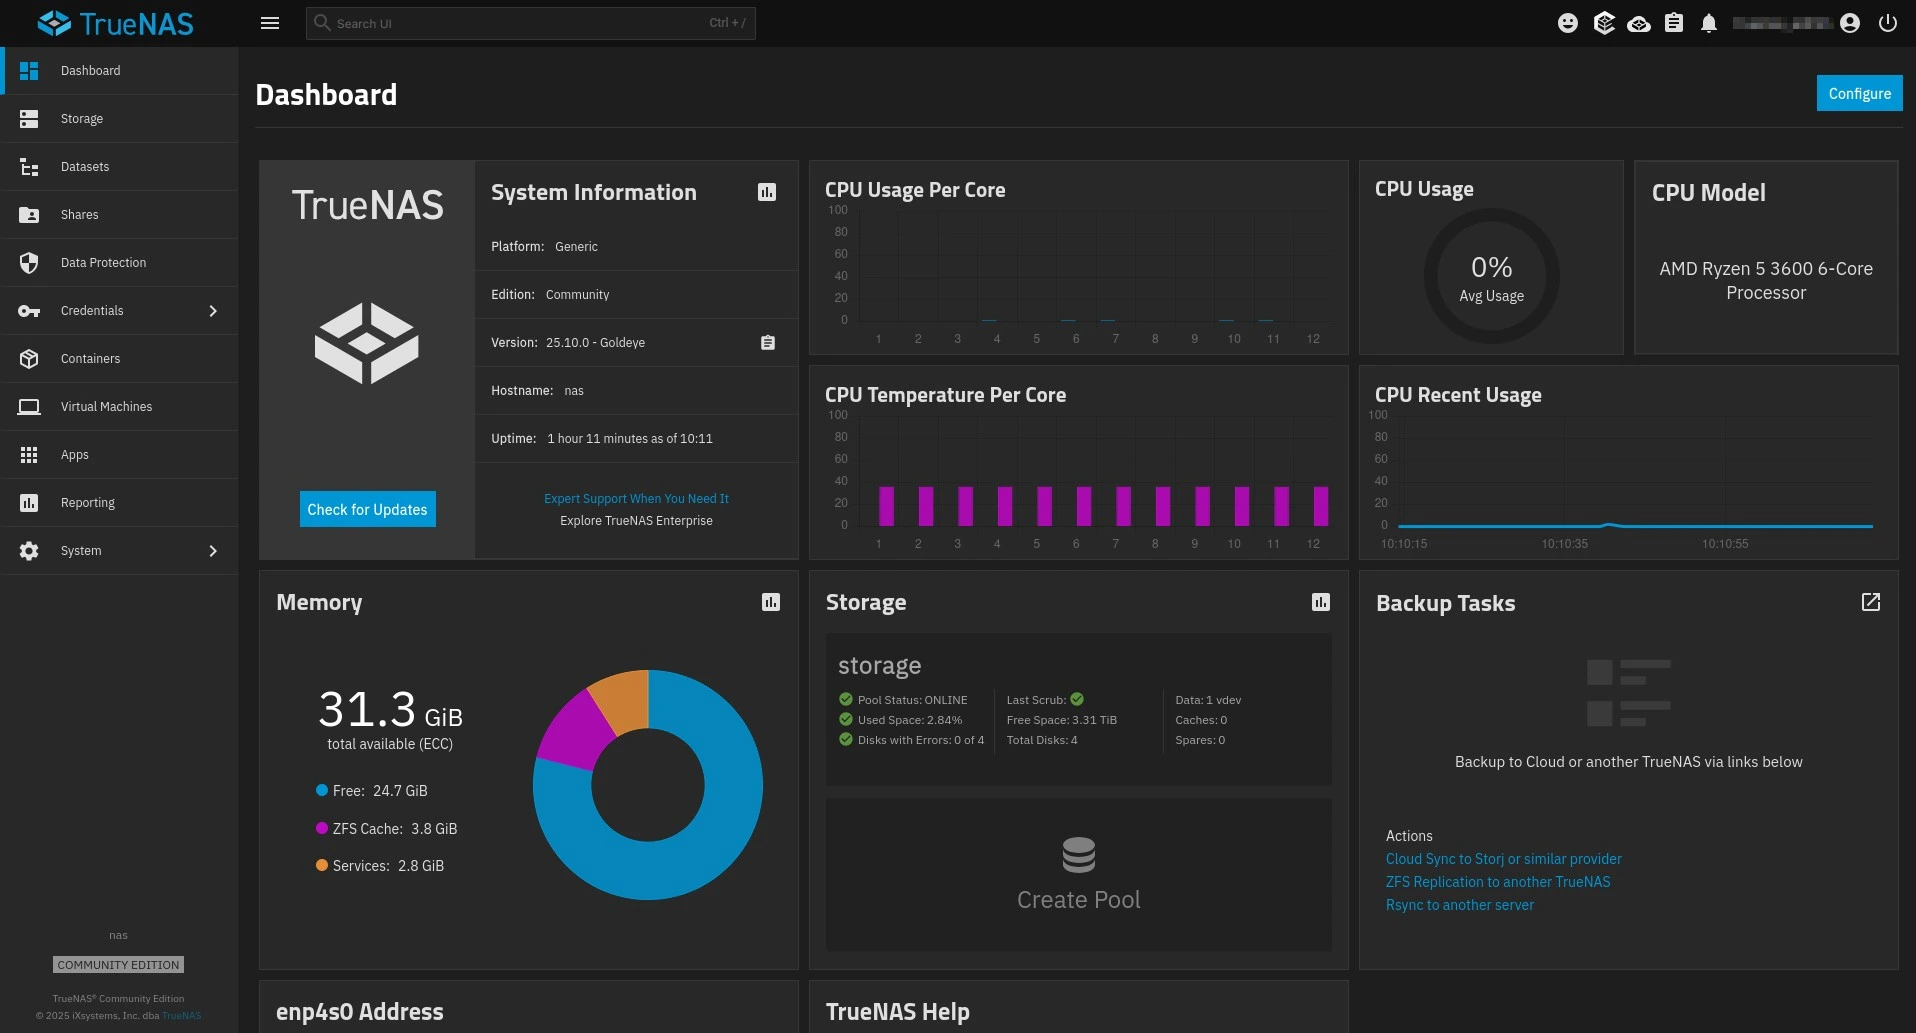Open the jobs clipboard icon in top bar
Image resolution: width=1916 pixels, height=1033 pixels.
coord(1674,23)
